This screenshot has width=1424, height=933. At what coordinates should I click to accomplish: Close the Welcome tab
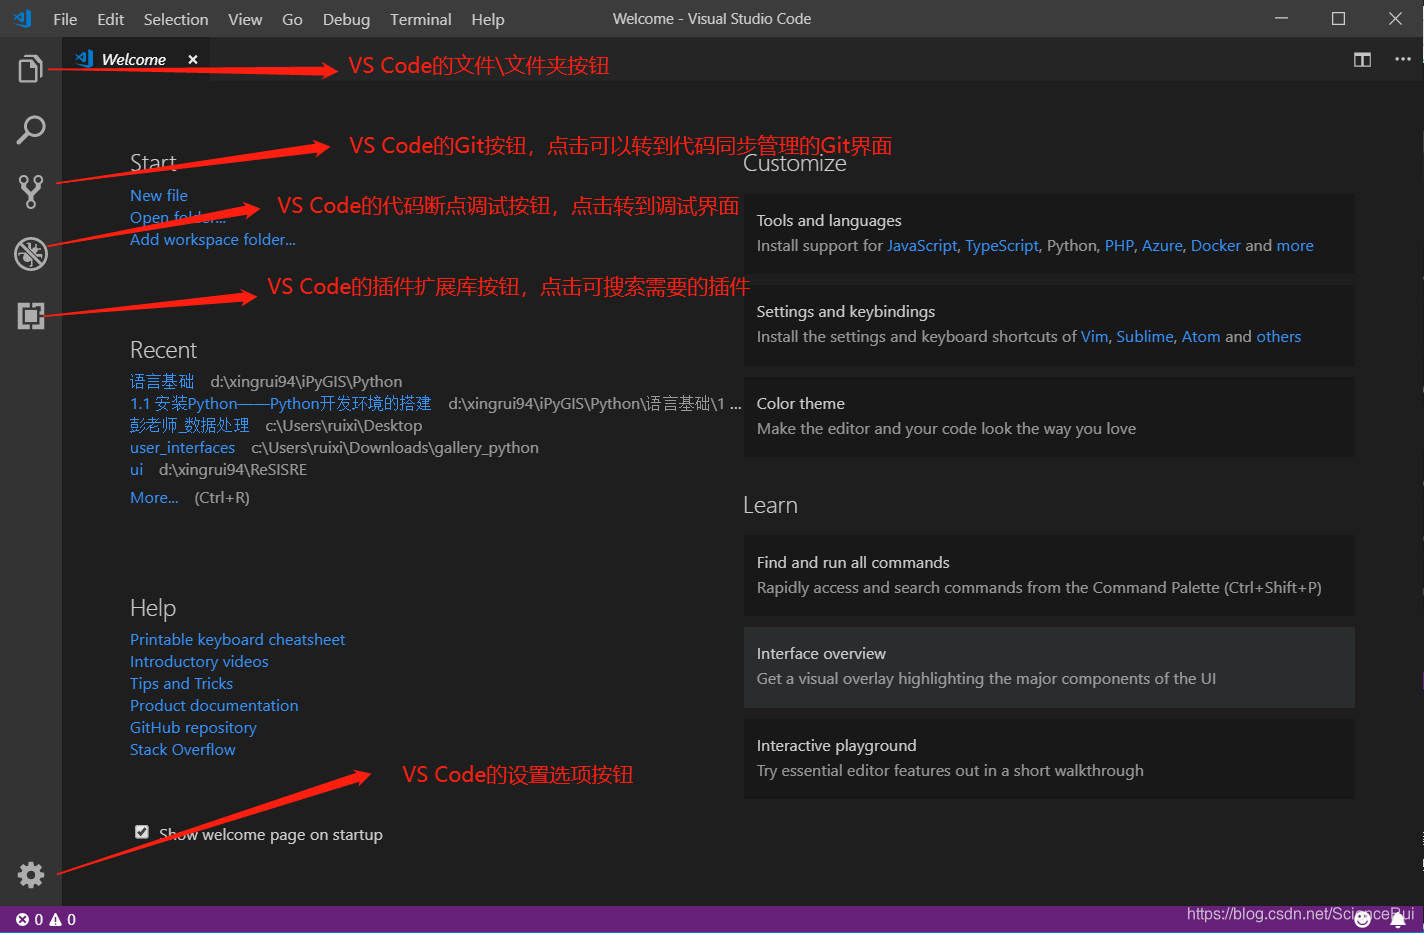point(193,60)
